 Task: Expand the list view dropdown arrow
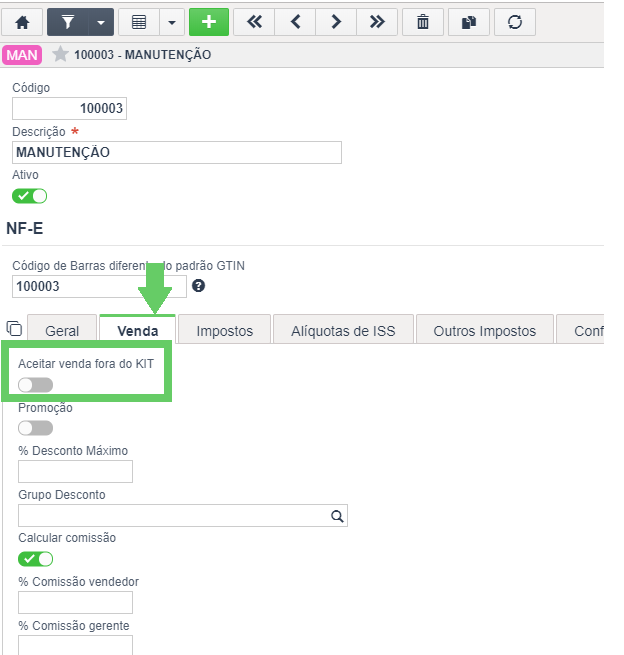click(172, 22)
